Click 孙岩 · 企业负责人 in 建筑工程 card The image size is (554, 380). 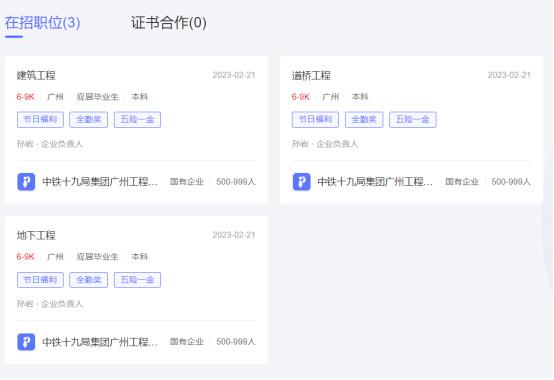click(x=50, y=144)
